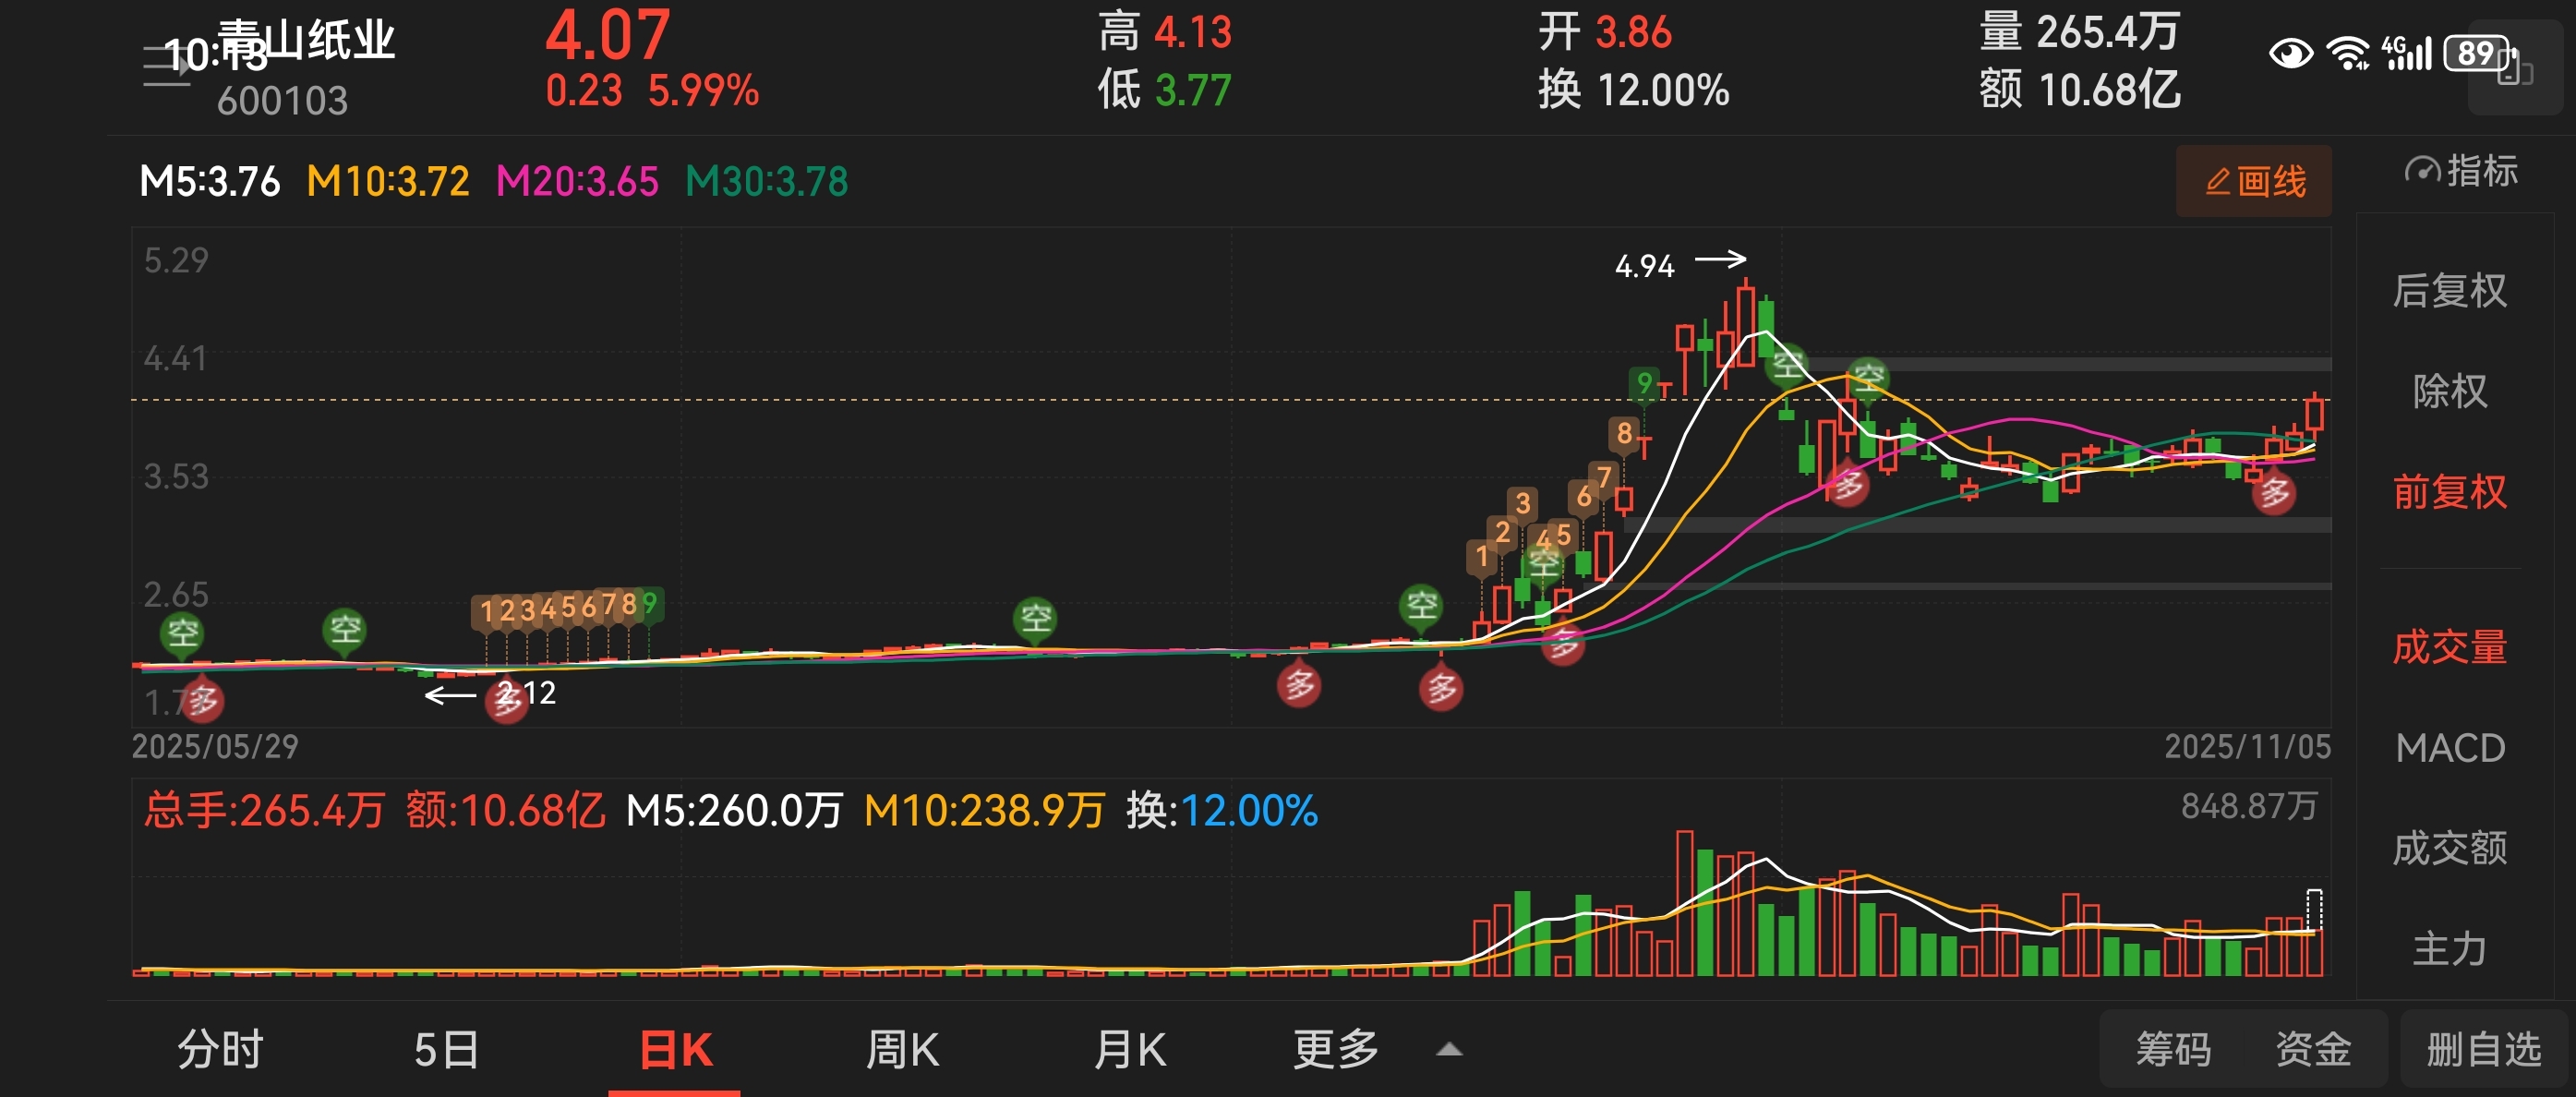Tap the hamburger menu icon at top left
Viewport: 2576px width, 1097px height.
click(166, 67)
